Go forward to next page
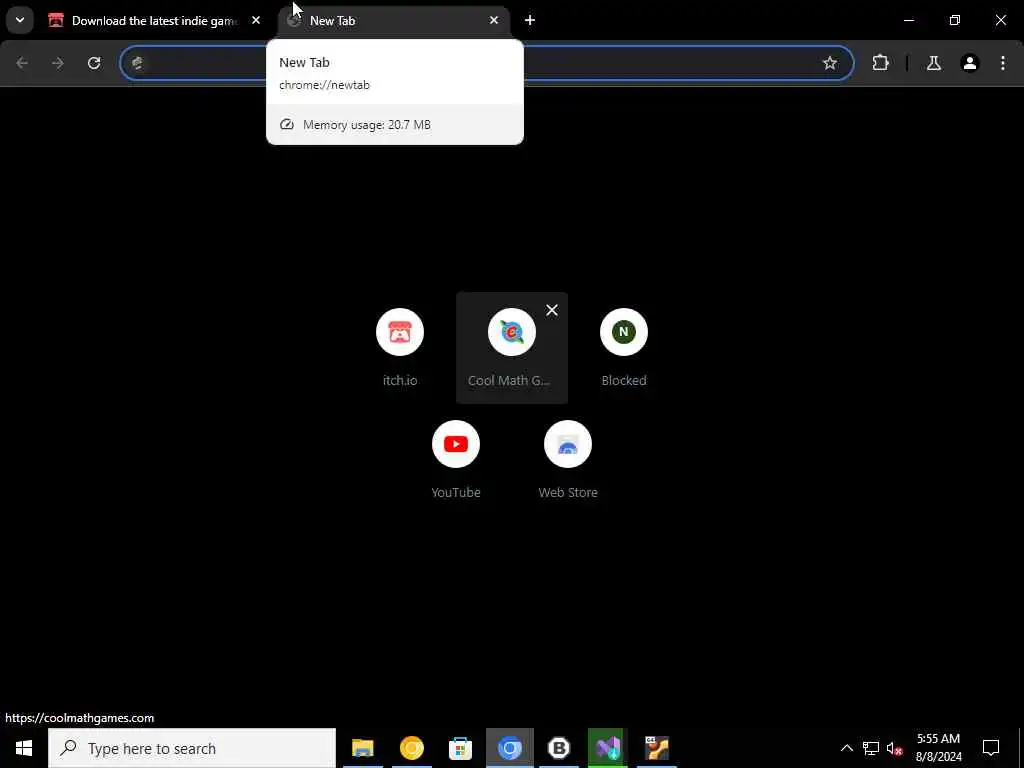This screenshot has width=1024, height=768. click(58, 63)
